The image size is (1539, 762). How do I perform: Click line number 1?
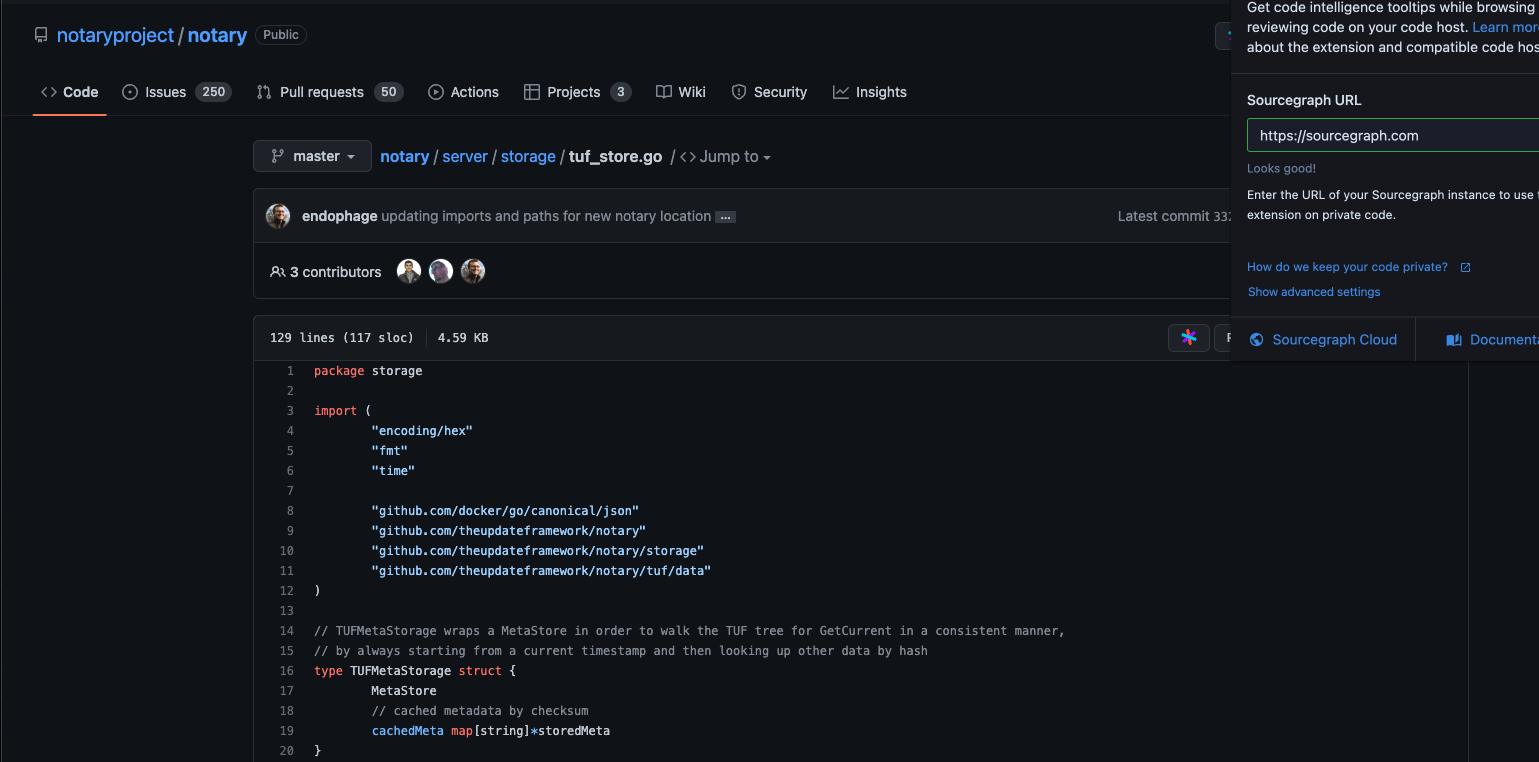click(x=290, y=371)
